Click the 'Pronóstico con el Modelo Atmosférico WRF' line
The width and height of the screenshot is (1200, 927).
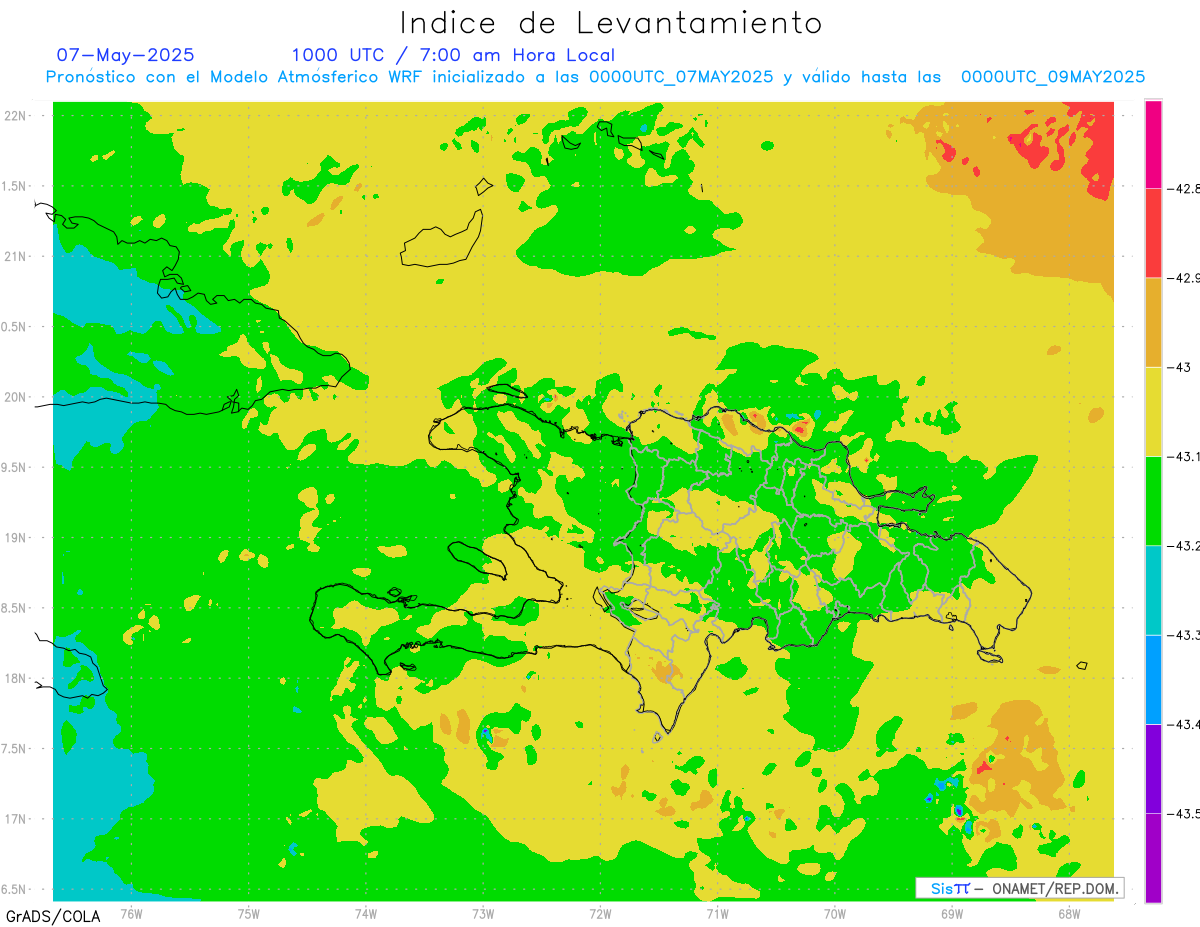pos(595,77)
